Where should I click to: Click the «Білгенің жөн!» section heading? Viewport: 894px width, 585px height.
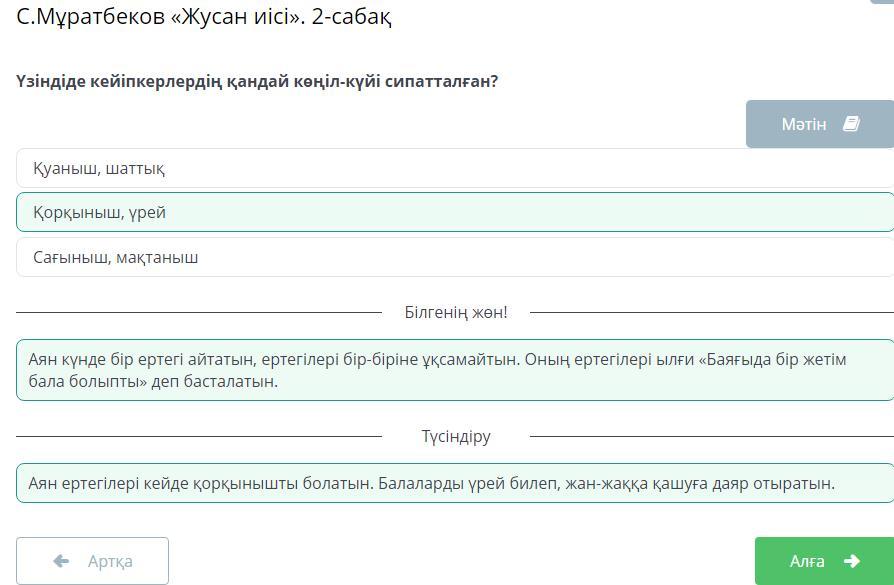click(456, 312)
